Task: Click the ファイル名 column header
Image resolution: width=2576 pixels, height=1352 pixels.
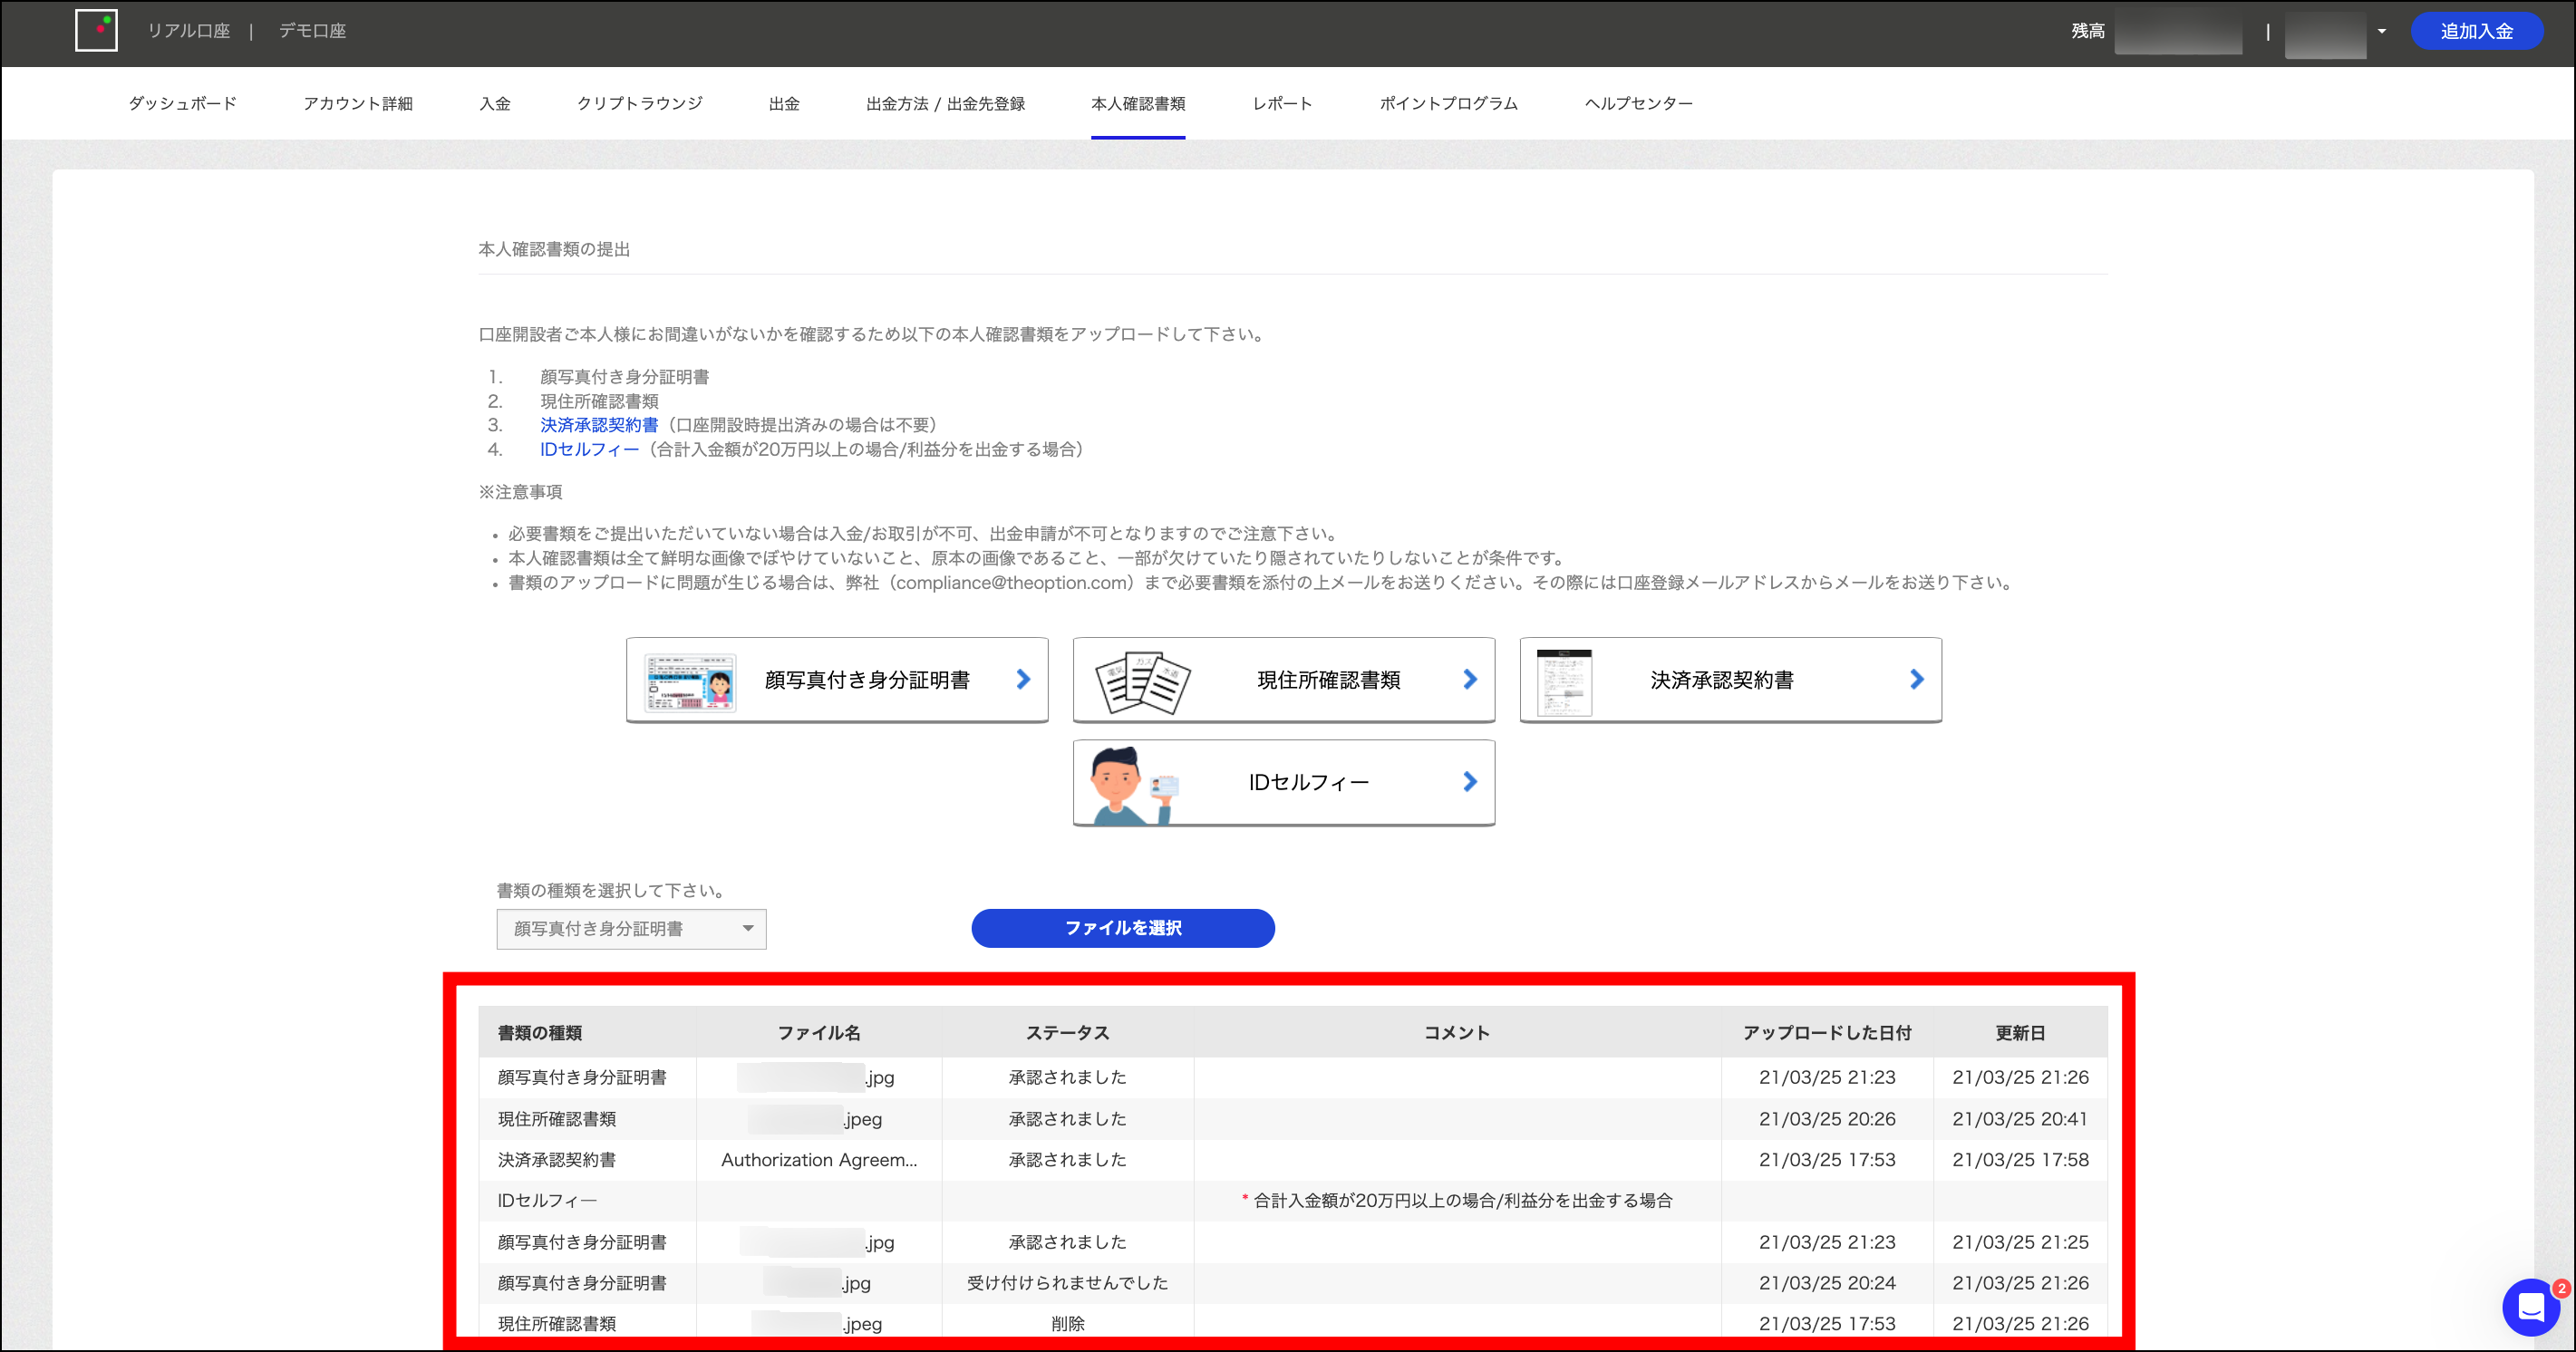Action: coord(819,1033)
